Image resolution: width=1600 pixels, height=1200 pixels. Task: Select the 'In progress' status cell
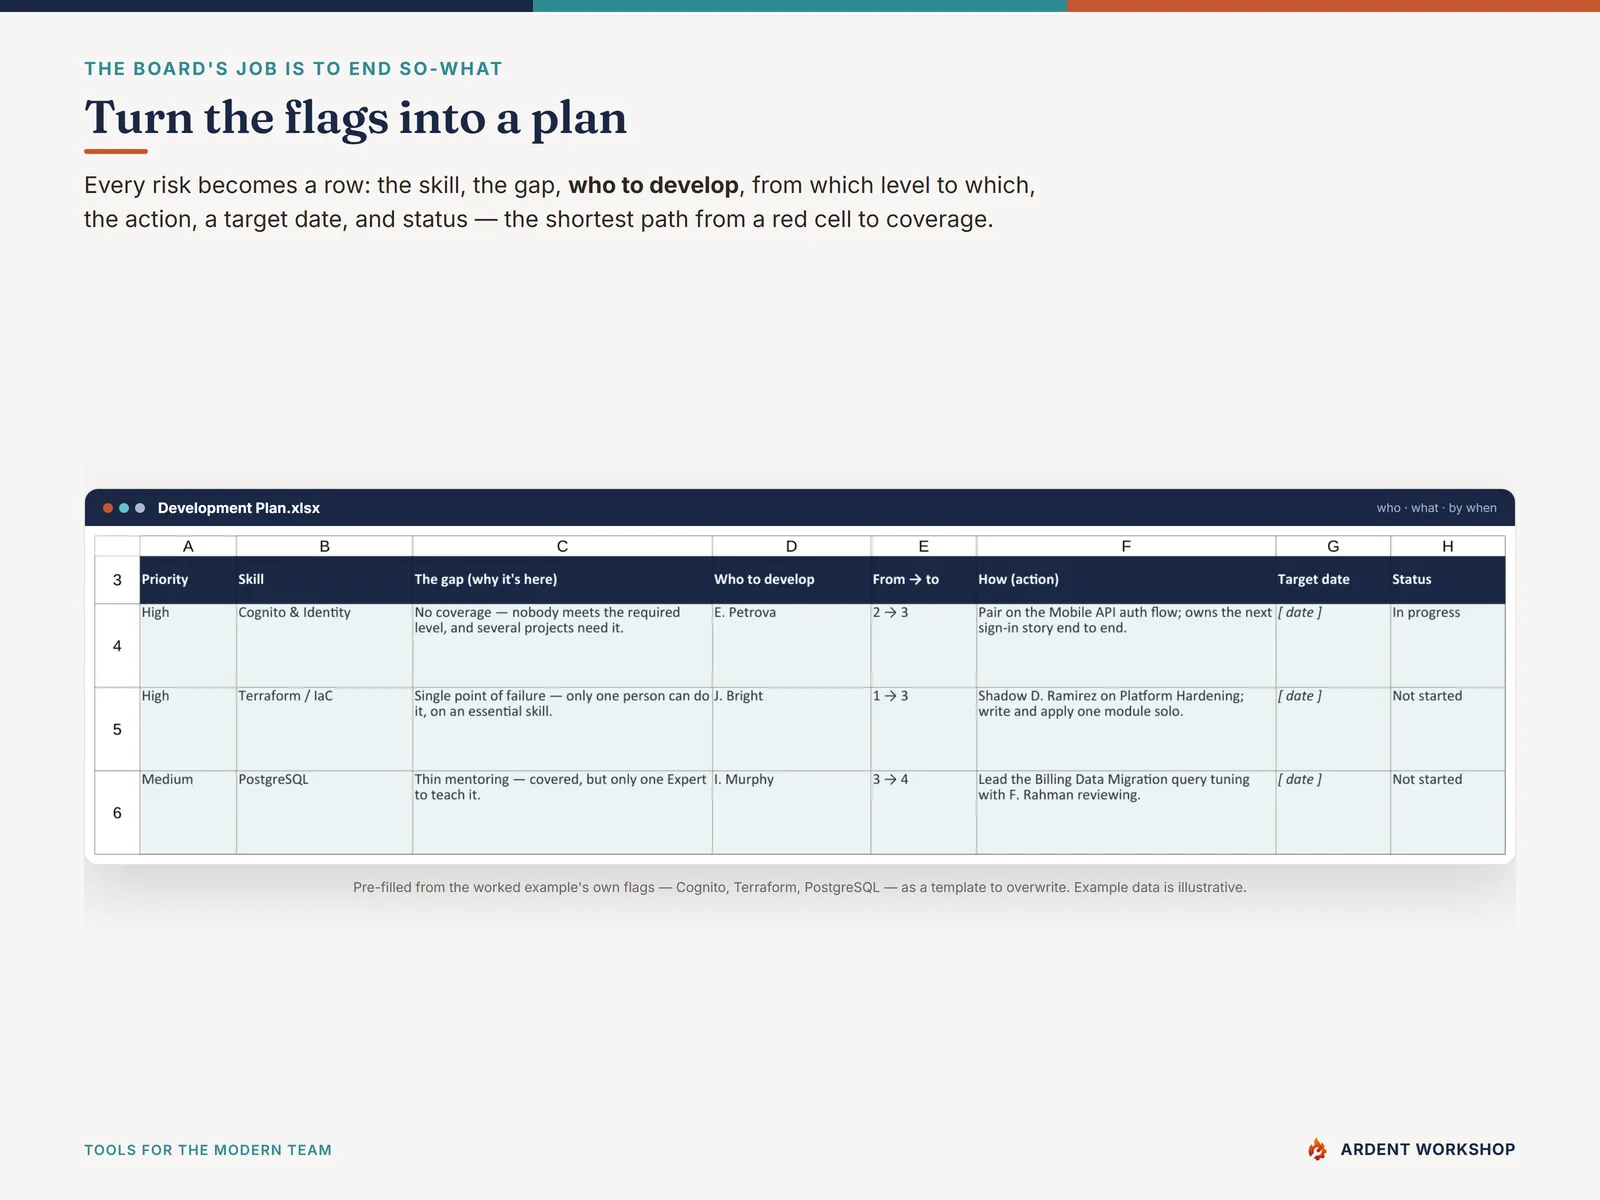point(1448,646)
